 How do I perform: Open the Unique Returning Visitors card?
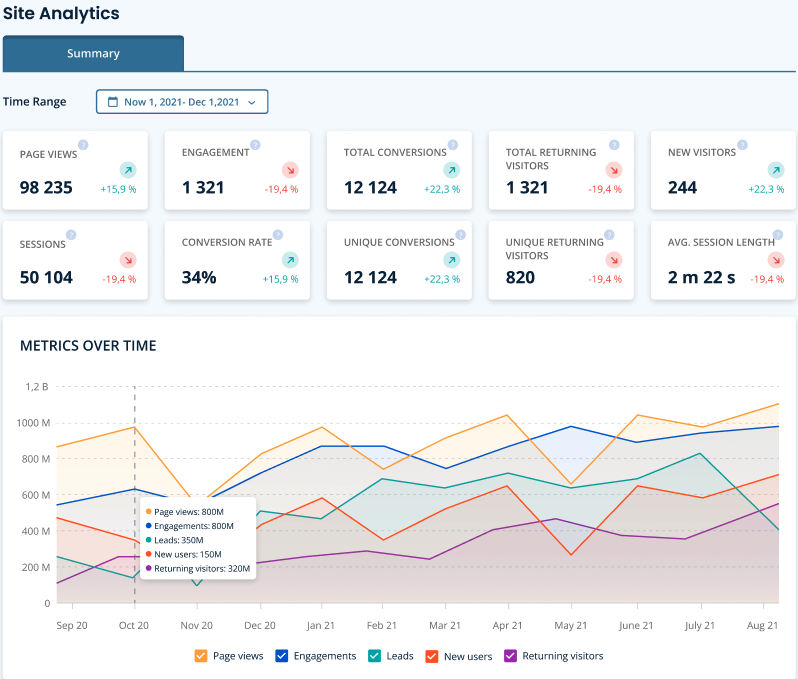[561, 260]
